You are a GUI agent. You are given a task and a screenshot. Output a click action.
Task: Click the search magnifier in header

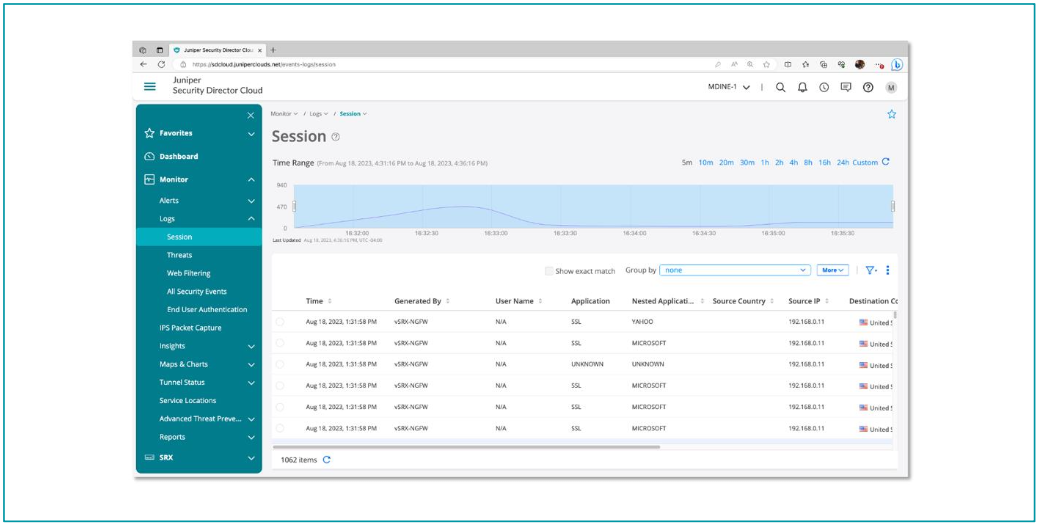coord(781,87)
